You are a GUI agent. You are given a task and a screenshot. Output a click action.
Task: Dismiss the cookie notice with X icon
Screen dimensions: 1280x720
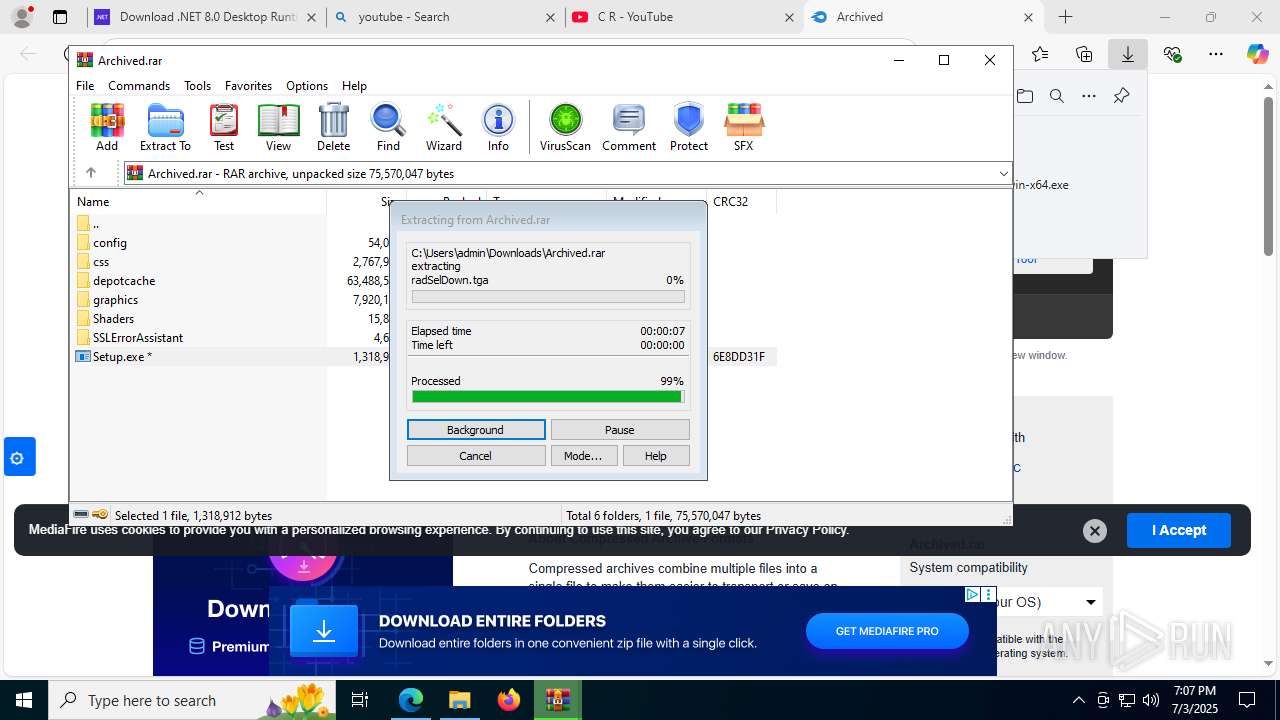coord(1095,531)
